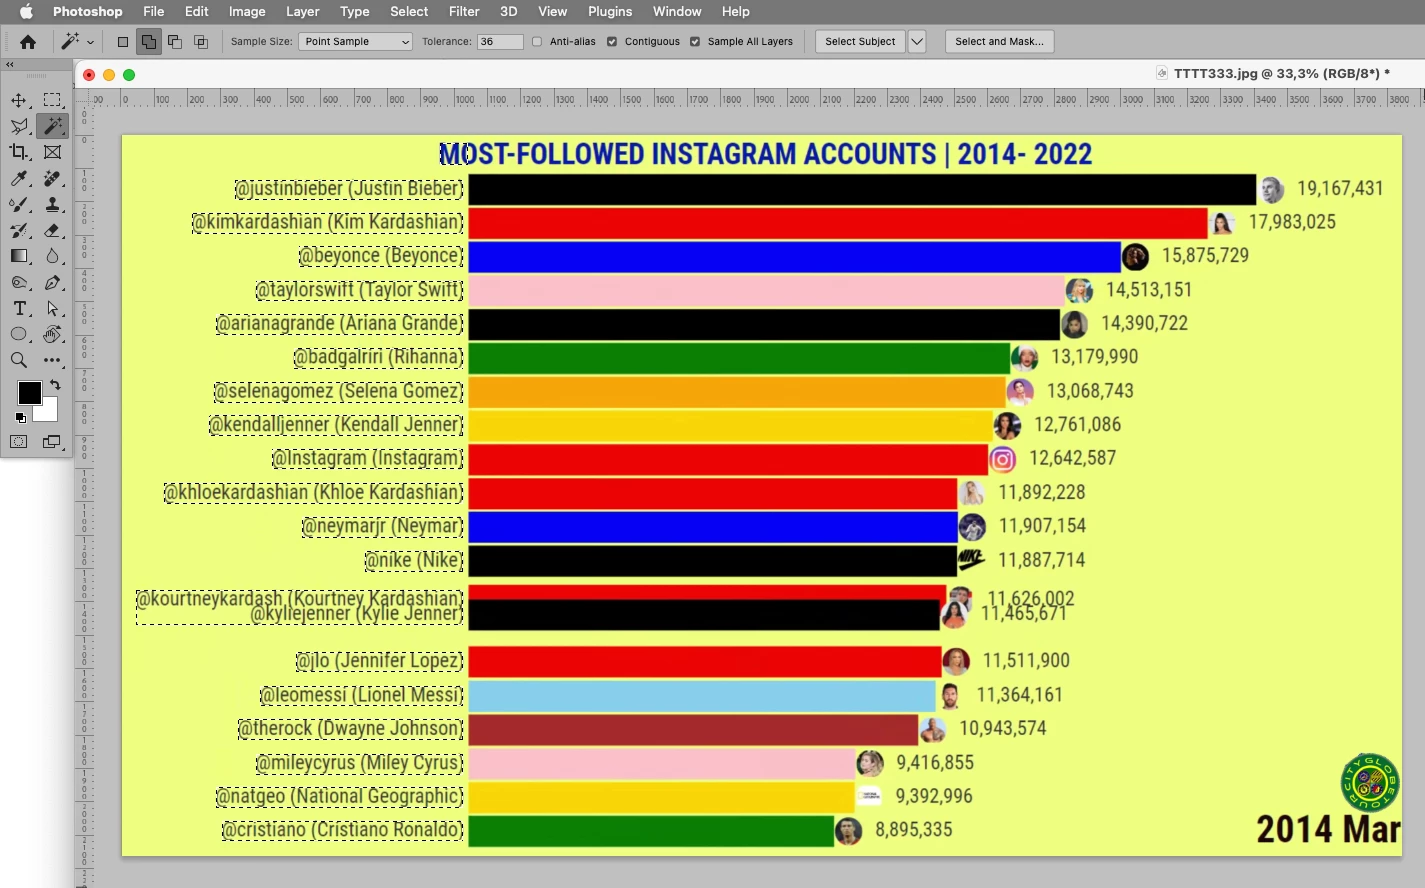Select the Pen tool
This screenshot has width=1425, height=888.
[53, 283]
